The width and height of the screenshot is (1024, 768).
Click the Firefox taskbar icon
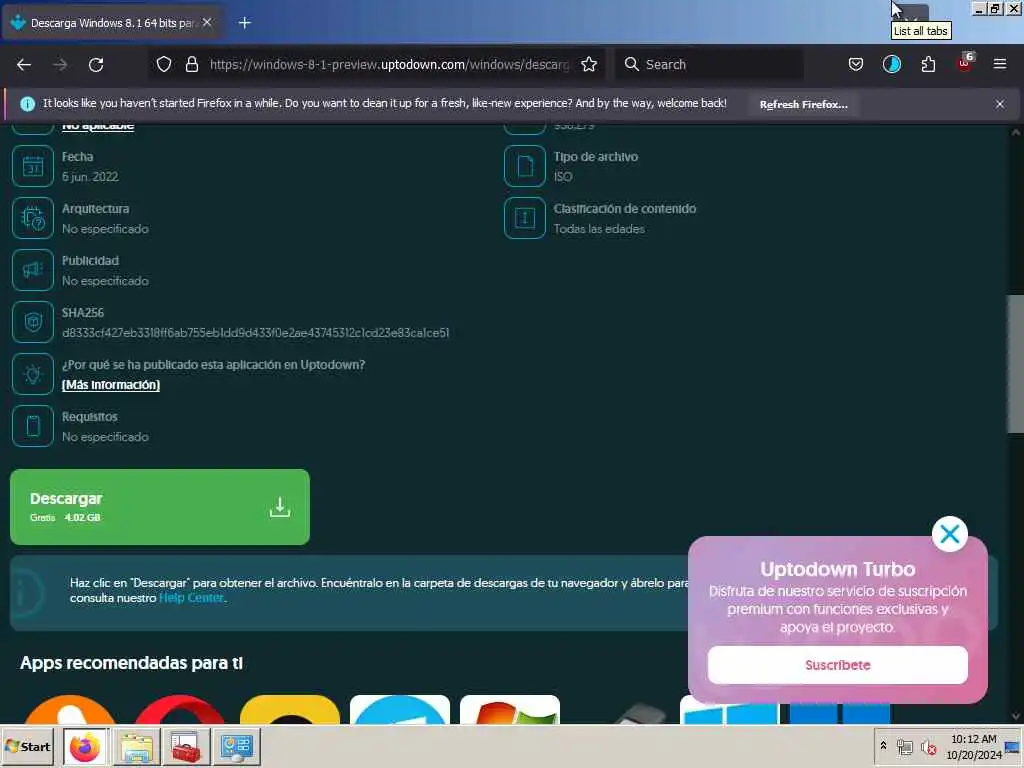pyautogui.click(x=85, y=746)
